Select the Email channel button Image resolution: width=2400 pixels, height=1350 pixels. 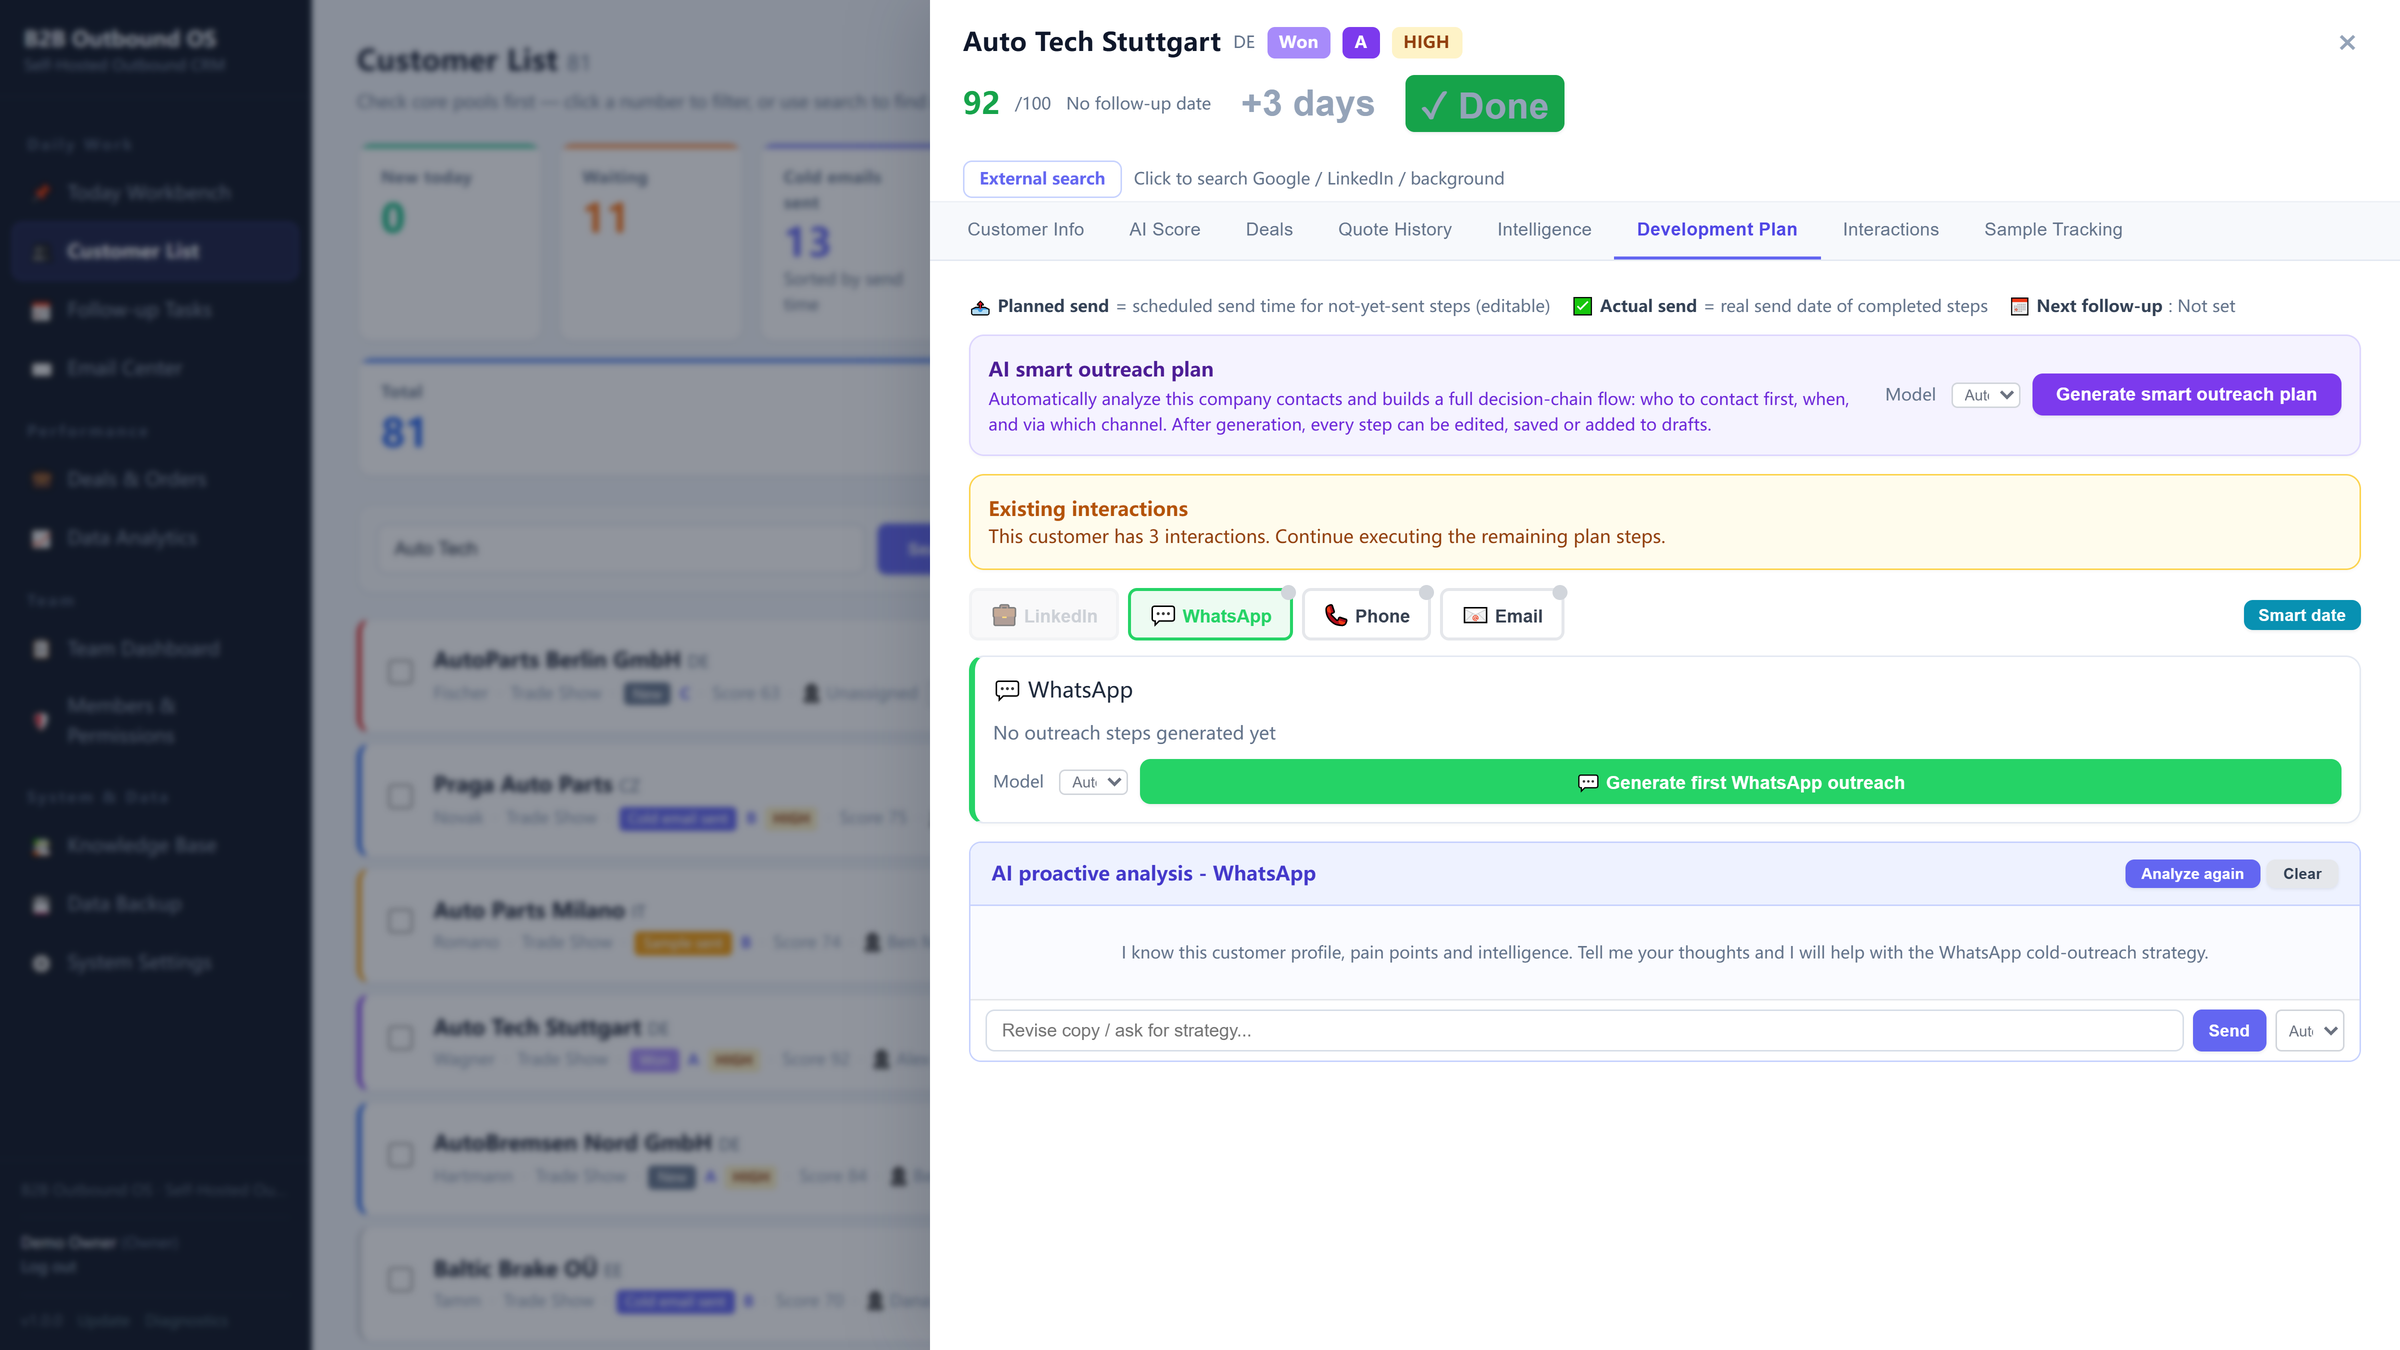[x=1502, y=615]
